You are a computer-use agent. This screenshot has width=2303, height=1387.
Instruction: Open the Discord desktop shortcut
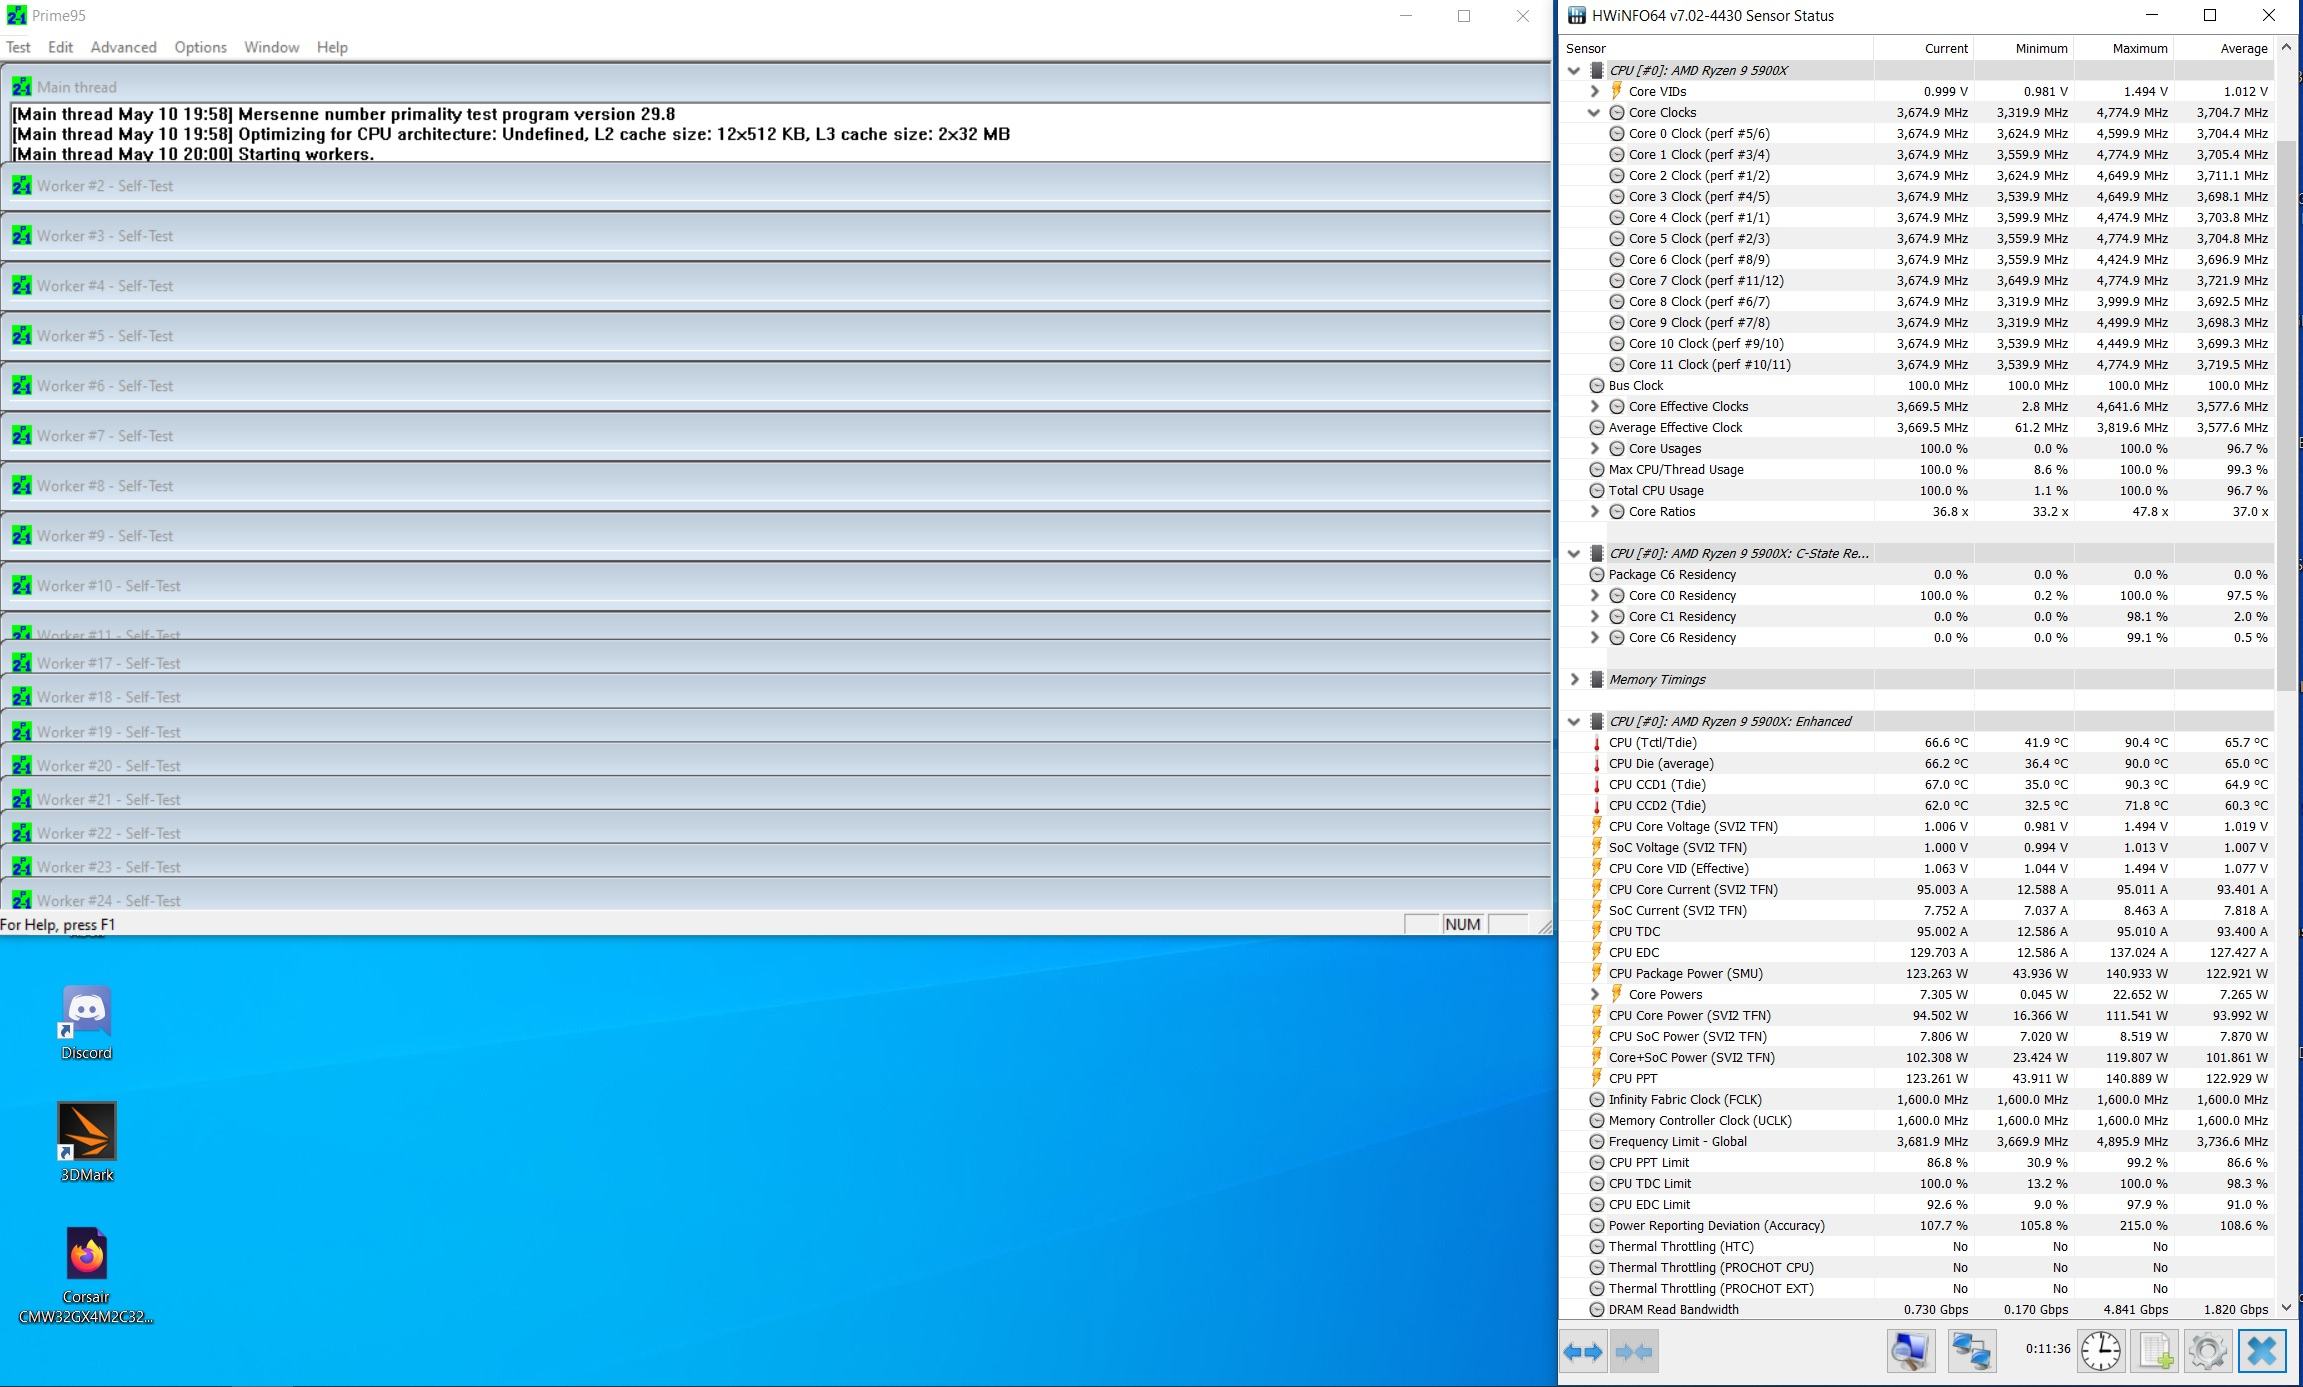(x=87, y=1022)
